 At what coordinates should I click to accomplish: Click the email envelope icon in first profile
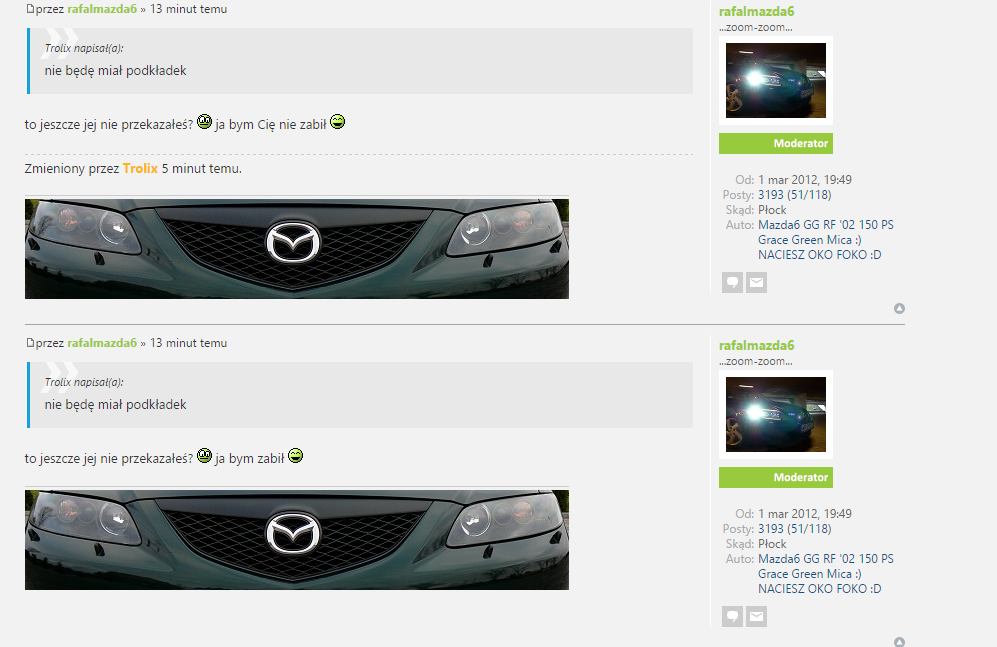point(757,283)
